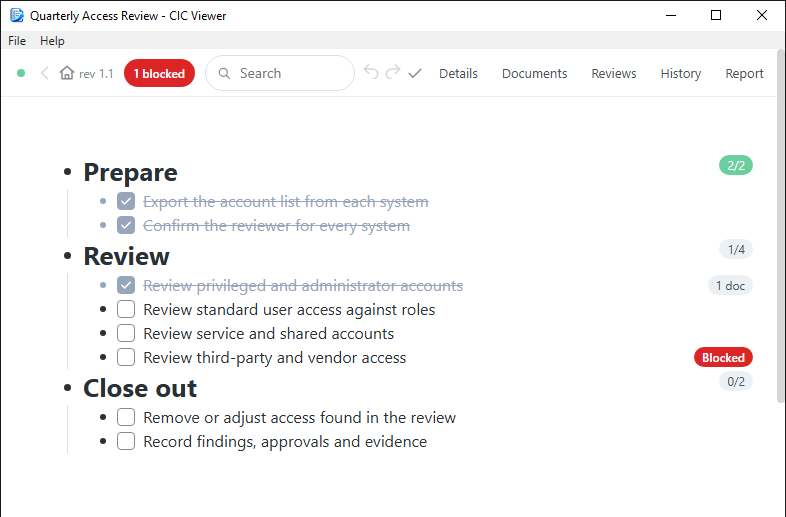Check Review standard user access against roles
786x517 pixels.
[x=126, y=309]
